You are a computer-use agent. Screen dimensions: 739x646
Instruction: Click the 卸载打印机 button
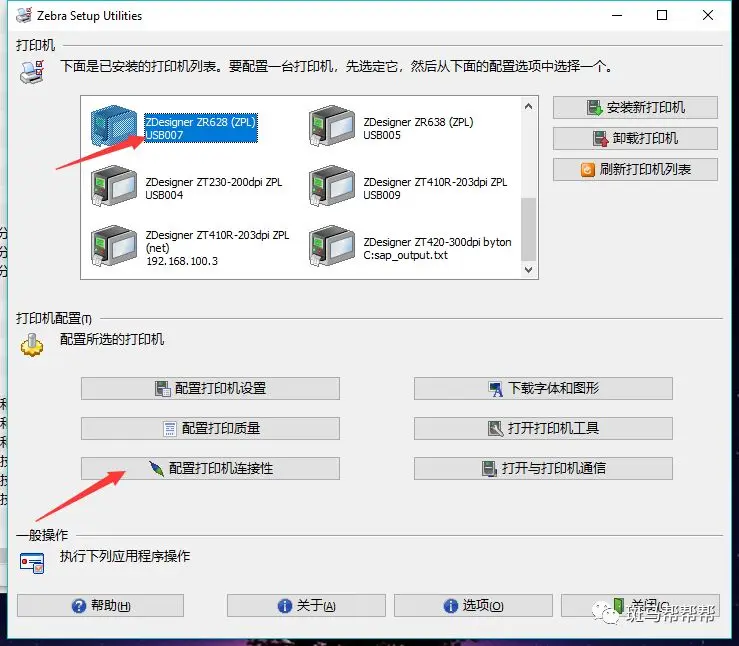[635, 138]
